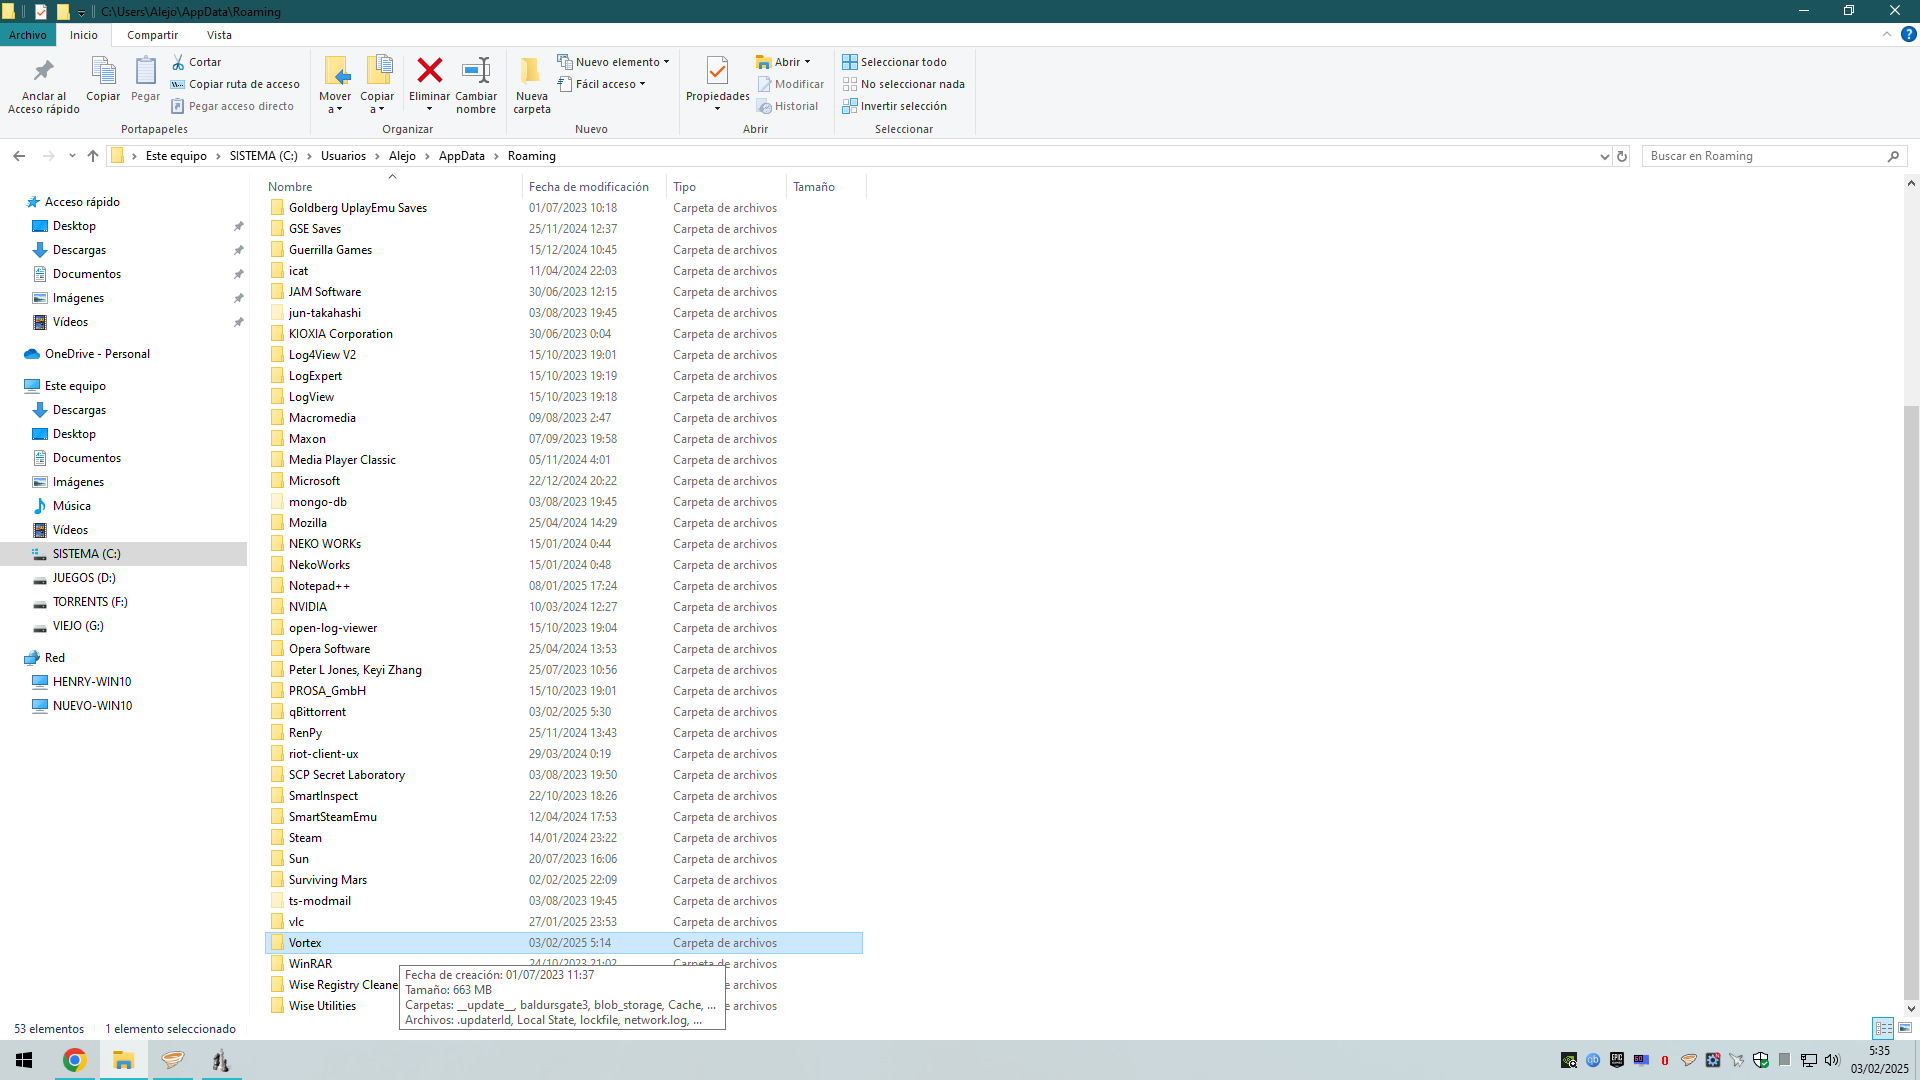1920x1080 pixels.
Task: Switch to details view icon
Action: coord(1883,1028)
